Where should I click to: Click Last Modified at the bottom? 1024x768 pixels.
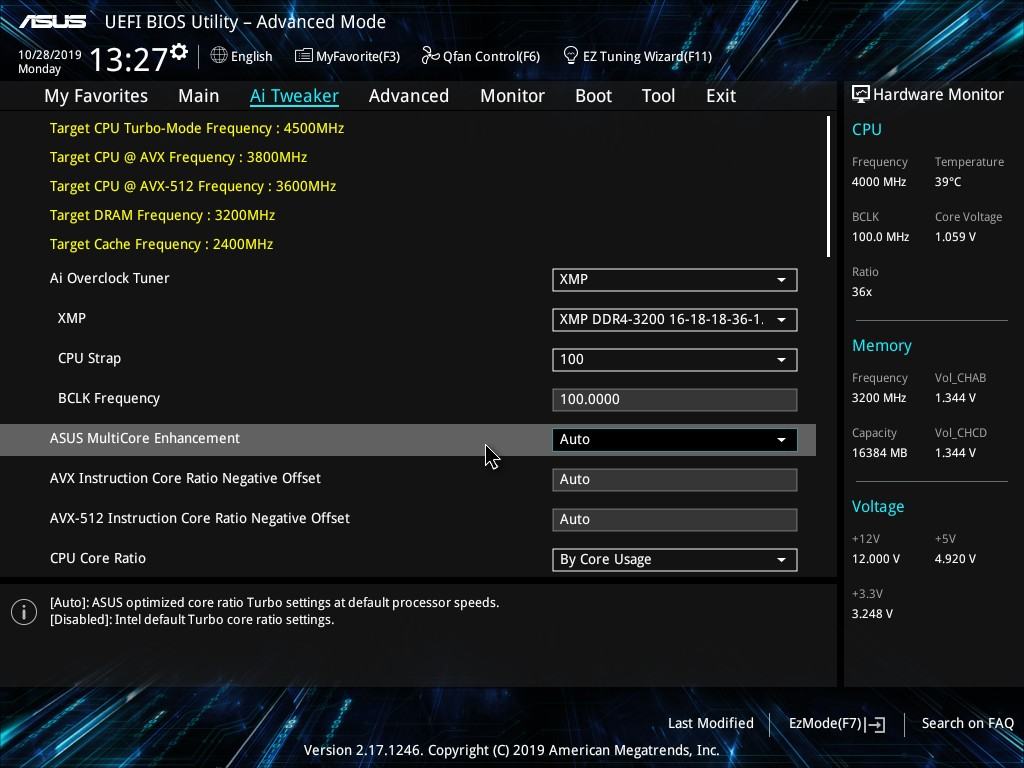click(711, 723)
